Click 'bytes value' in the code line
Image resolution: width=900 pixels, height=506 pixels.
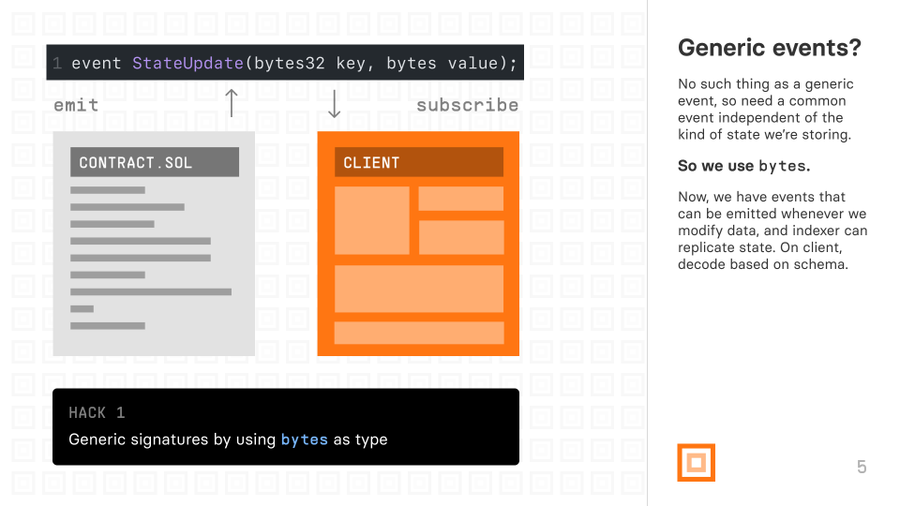click(x=442, y=63)
